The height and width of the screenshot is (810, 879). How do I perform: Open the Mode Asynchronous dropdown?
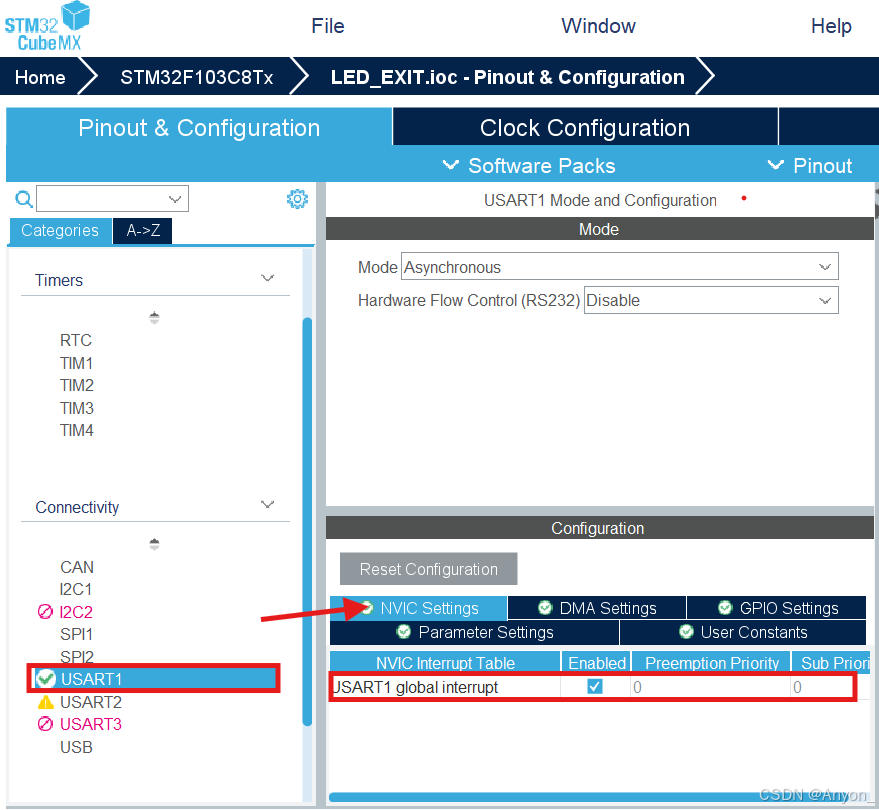tap(619, 267)
